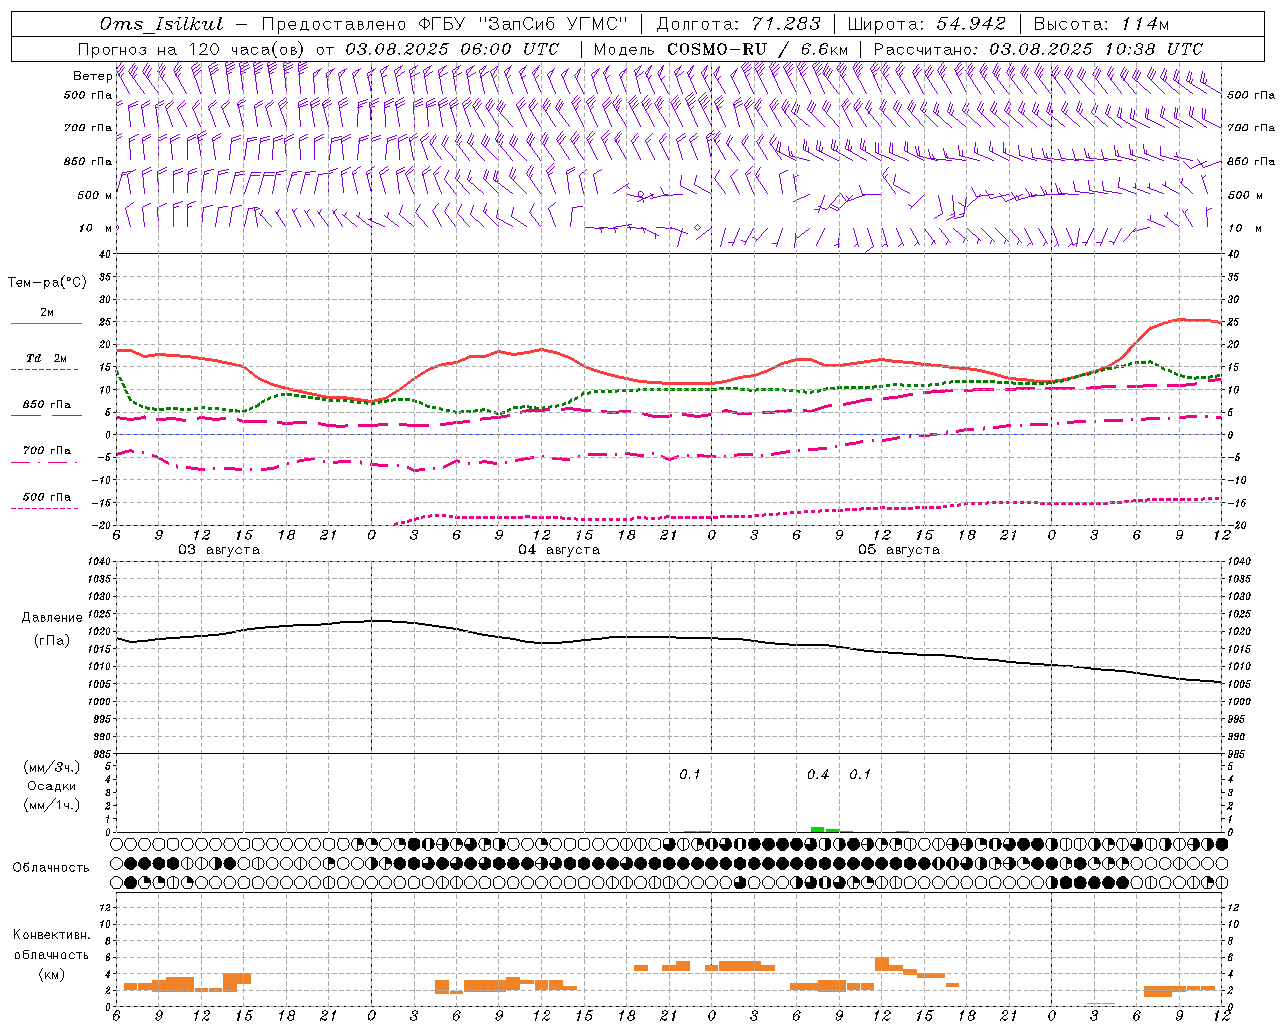Select the text Предоставлено ФГБУ "ЗапСиб УГМС"
This screenshot has height=1024, width=1280.
coord(445,24)
